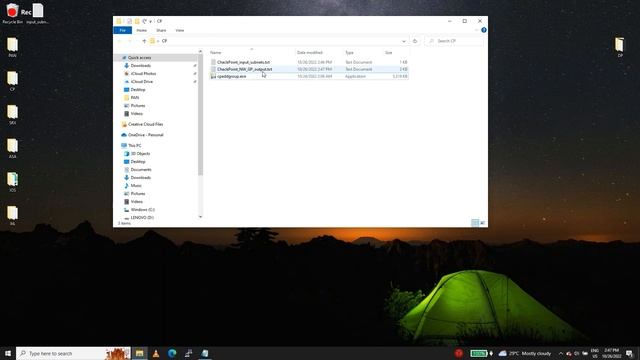Show hidden system tray icons
This screenshot has width=640, height=360.
tap(560, 353)
